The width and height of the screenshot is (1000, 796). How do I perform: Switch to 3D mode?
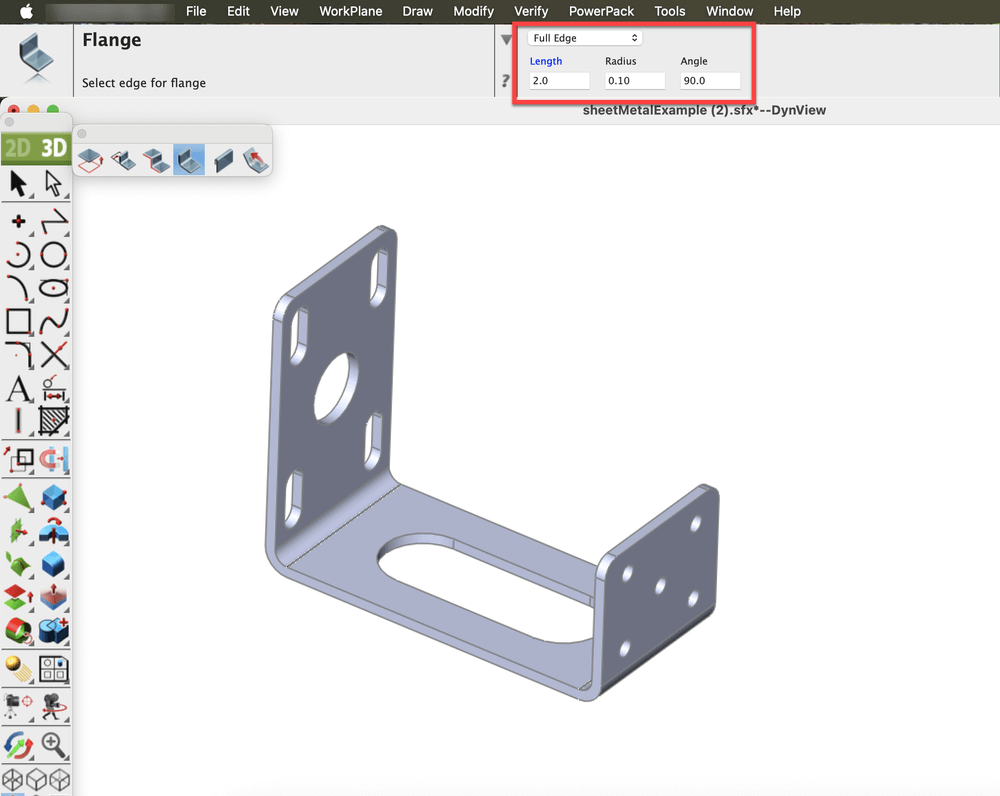click(53, 149)
